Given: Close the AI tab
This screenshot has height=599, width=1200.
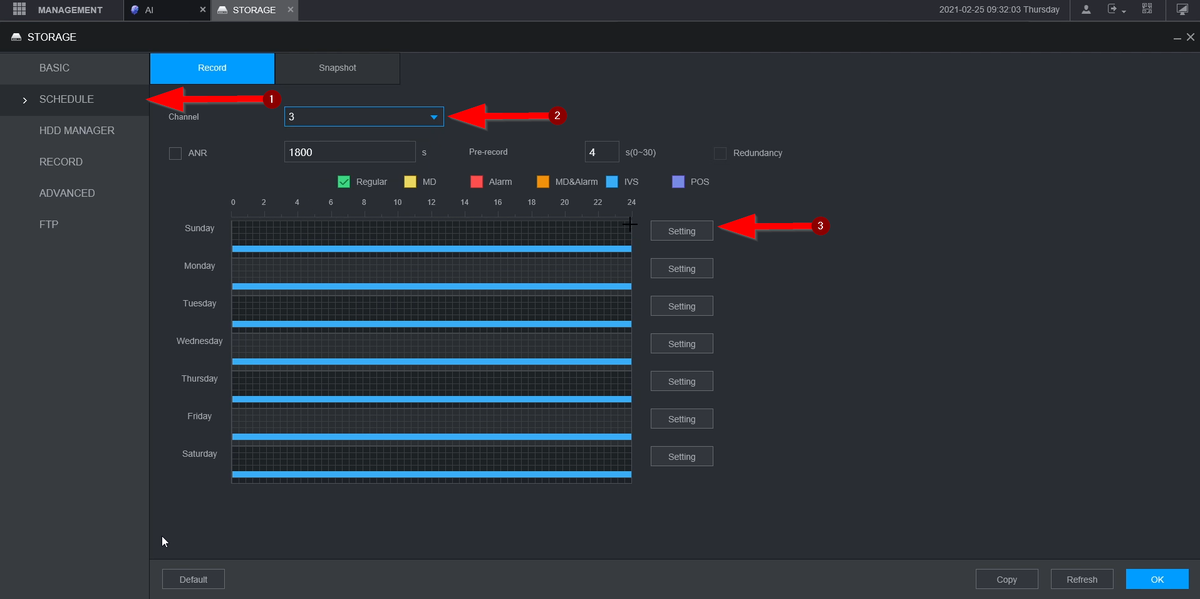Looking at the screenshot, I should click(x=202, y=10).
